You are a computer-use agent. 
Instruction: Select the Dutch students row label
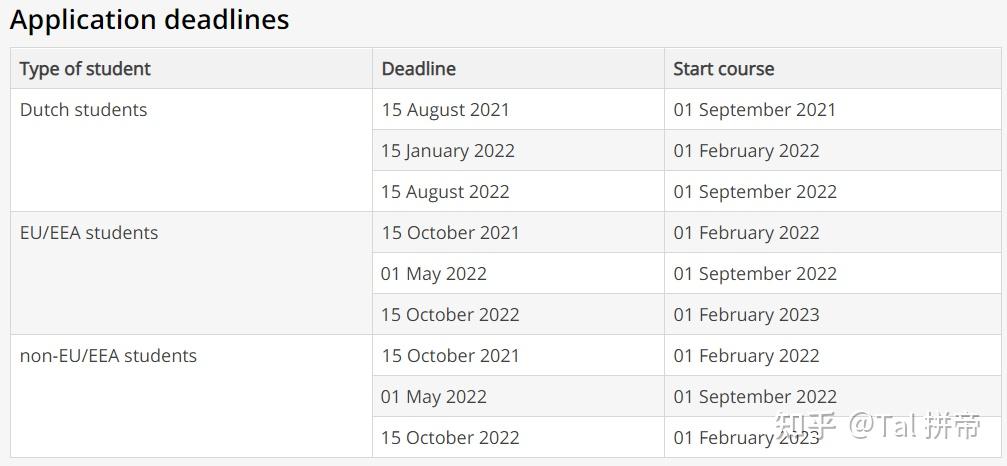point(83,110)
